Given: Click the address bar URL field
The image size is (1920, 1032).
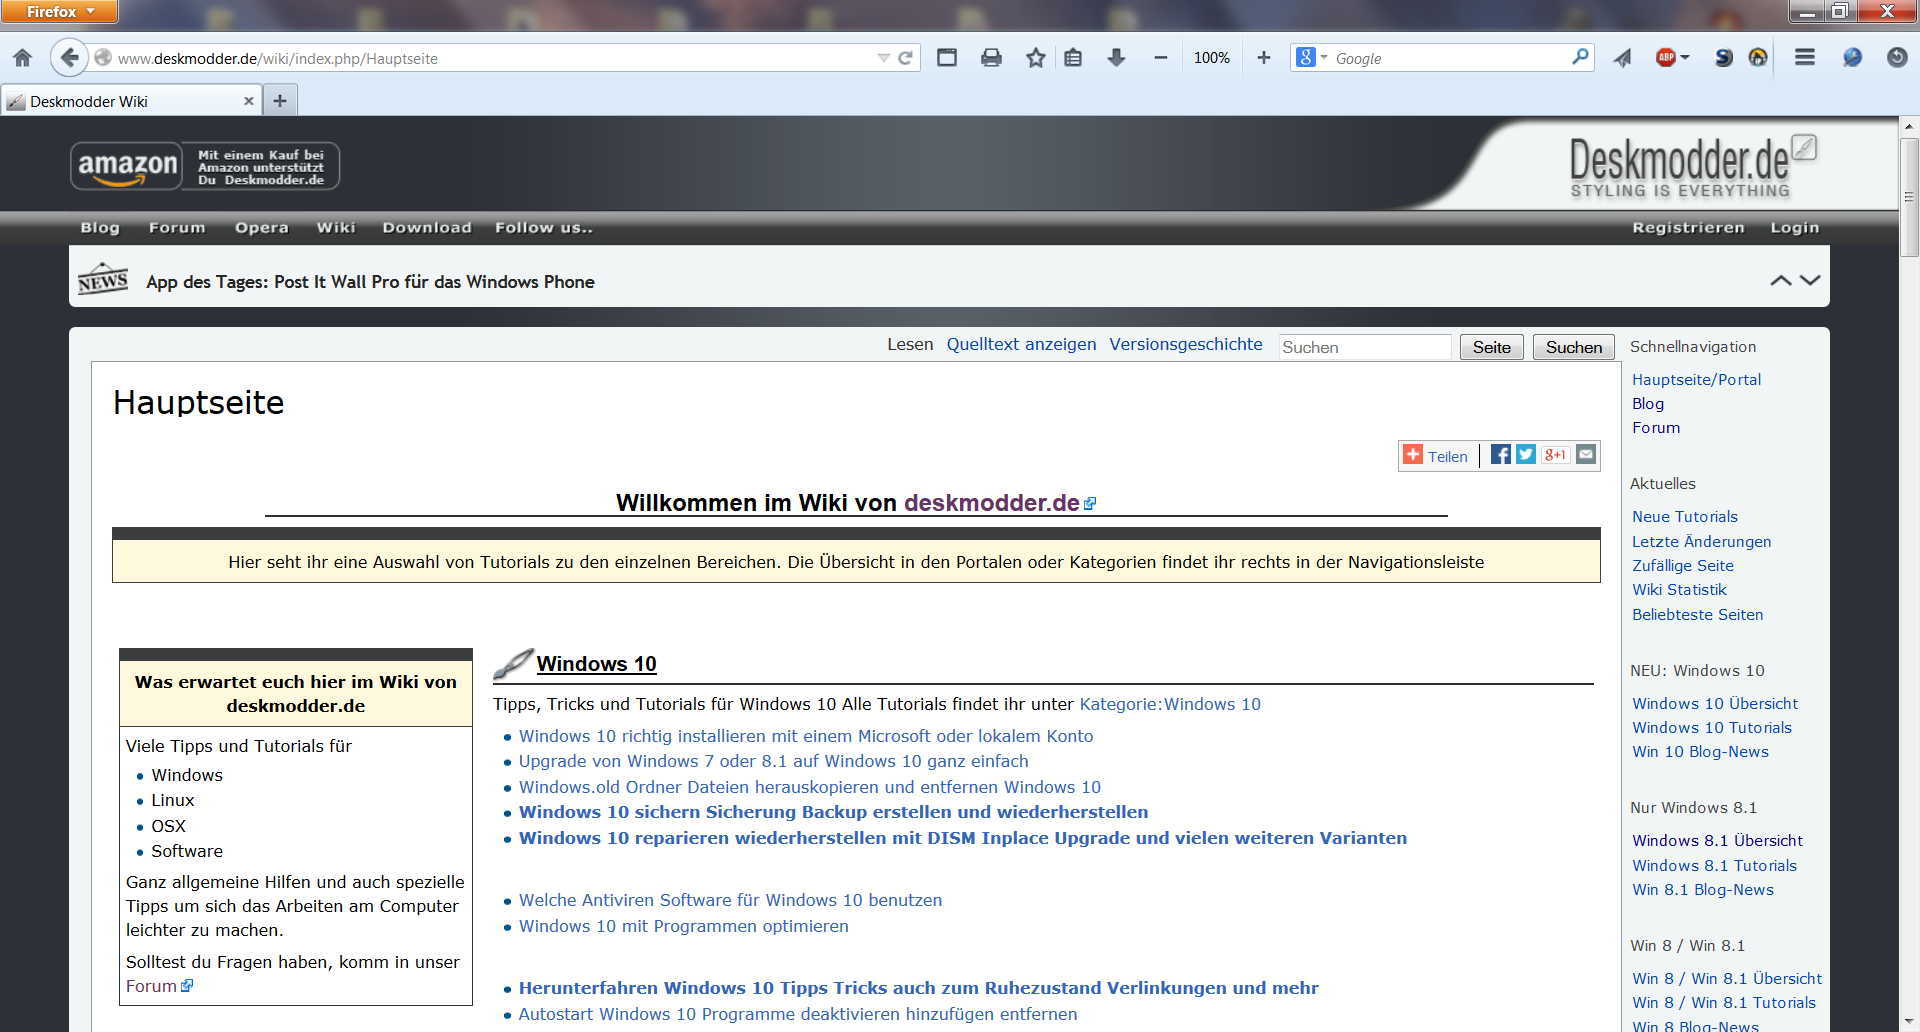Looking at the screenshot, I should 490,58.
